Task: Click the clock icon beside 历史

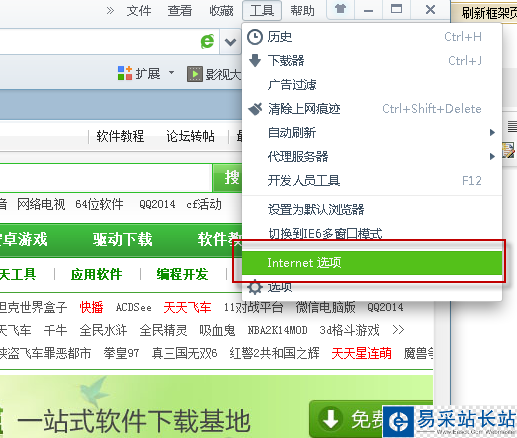Action: click(255, 37)
